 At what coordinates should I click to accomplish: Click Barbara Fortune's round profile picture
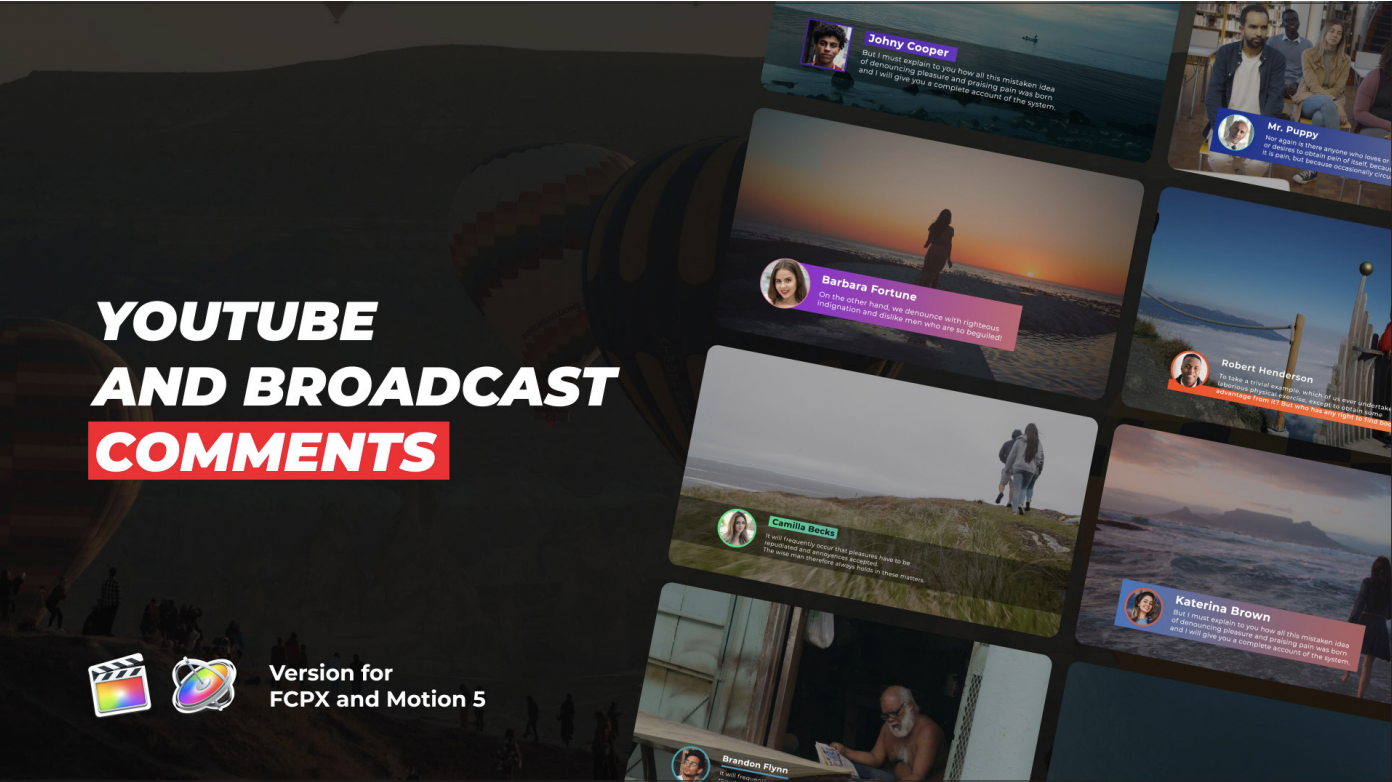[x=785, y=283]
